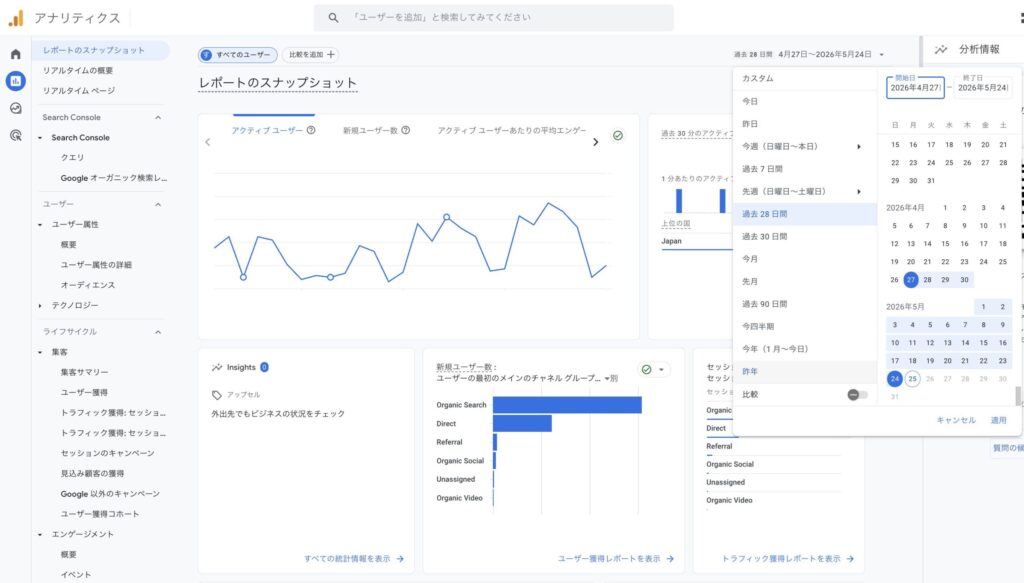The image size is (1024, 583).
Task: Open the date range dropdown arrow
Action: click(x=882, y=55)
